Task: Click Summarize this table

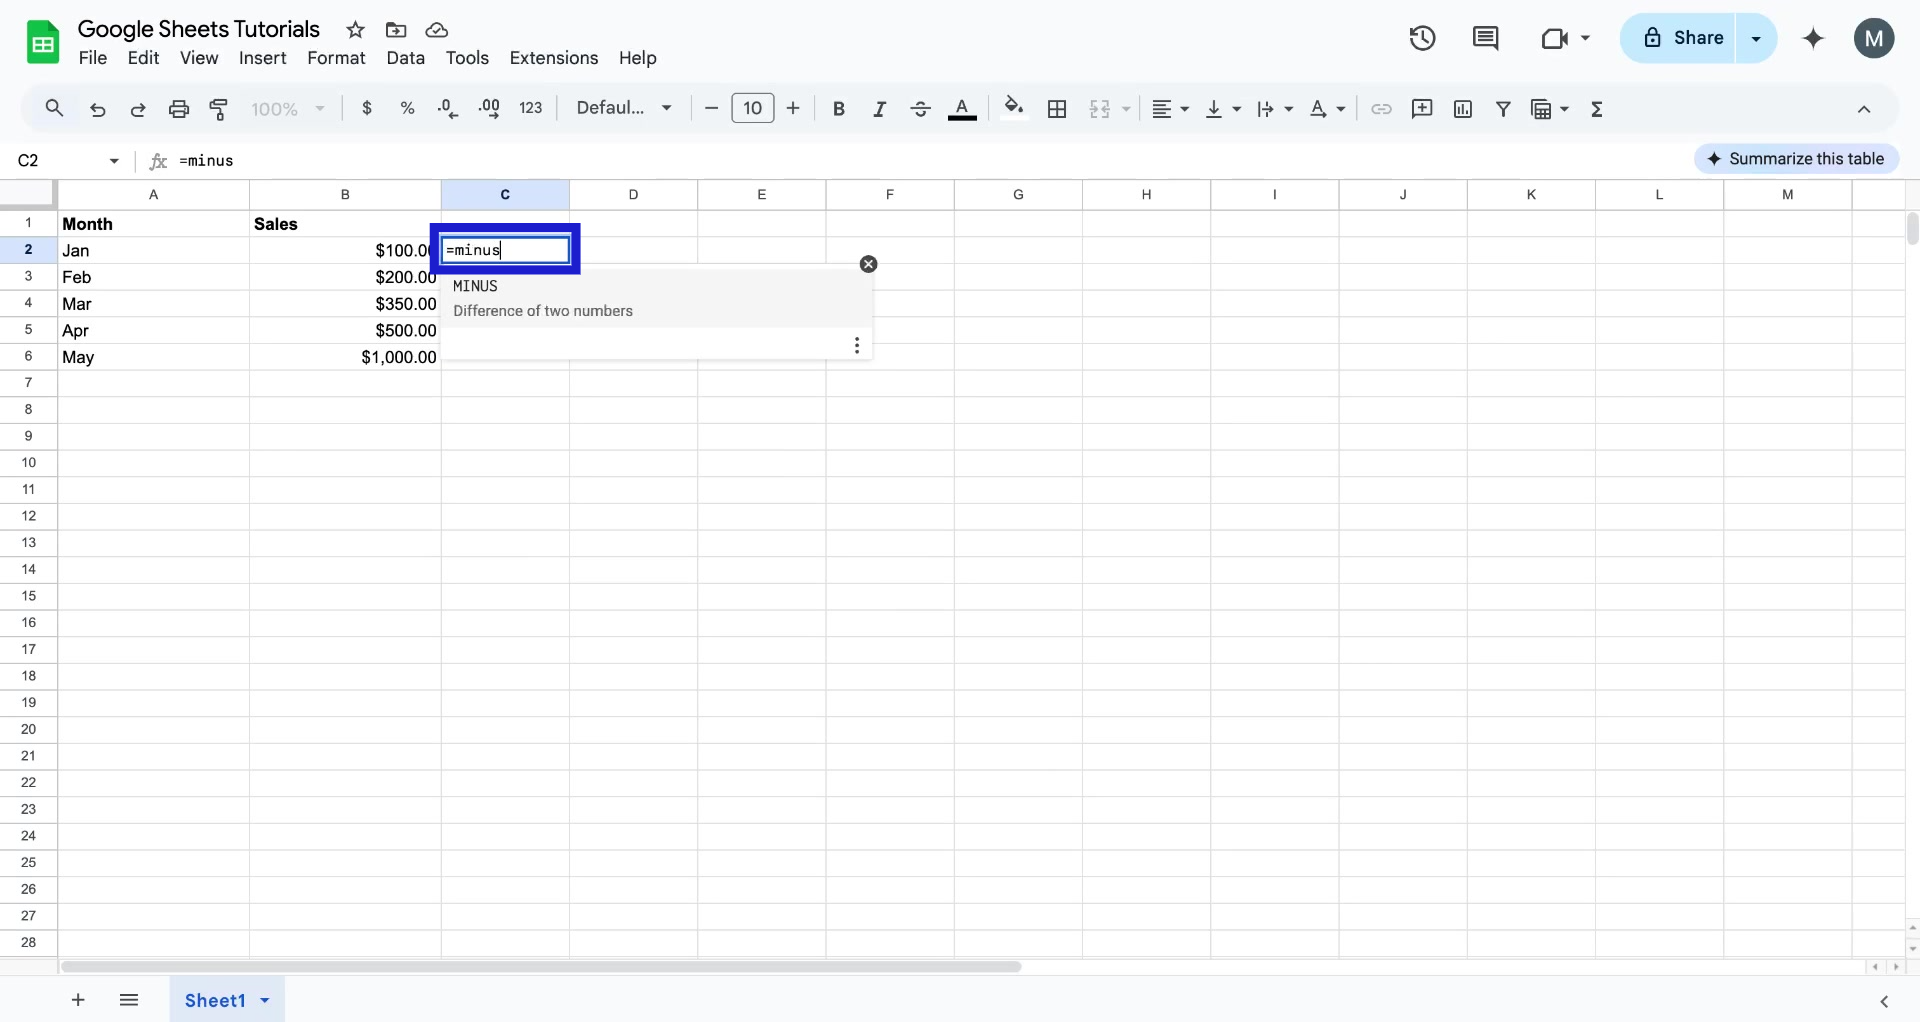Action: pos(1797,158)
